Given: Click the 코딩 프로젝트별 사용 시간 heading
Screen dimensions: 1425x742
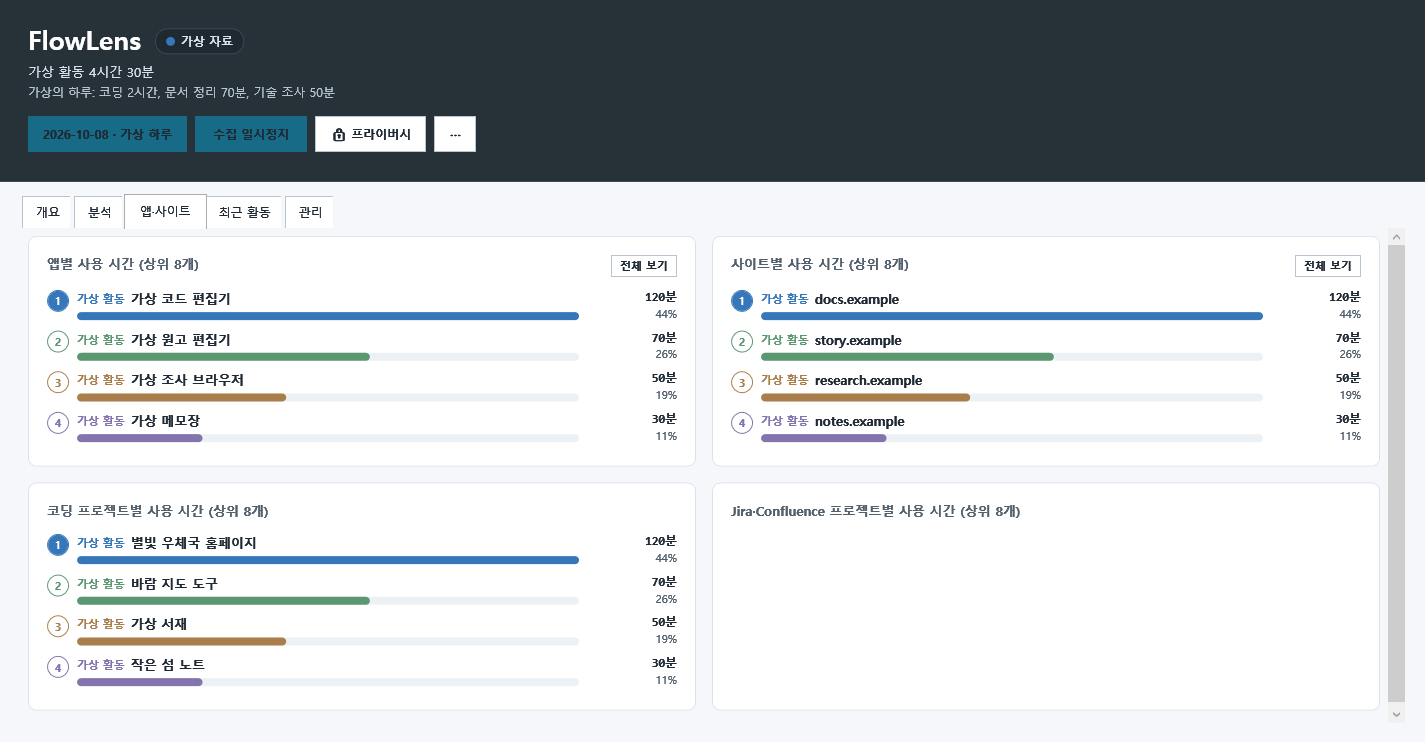Looking at the screenshot, I should coord(158,512).
